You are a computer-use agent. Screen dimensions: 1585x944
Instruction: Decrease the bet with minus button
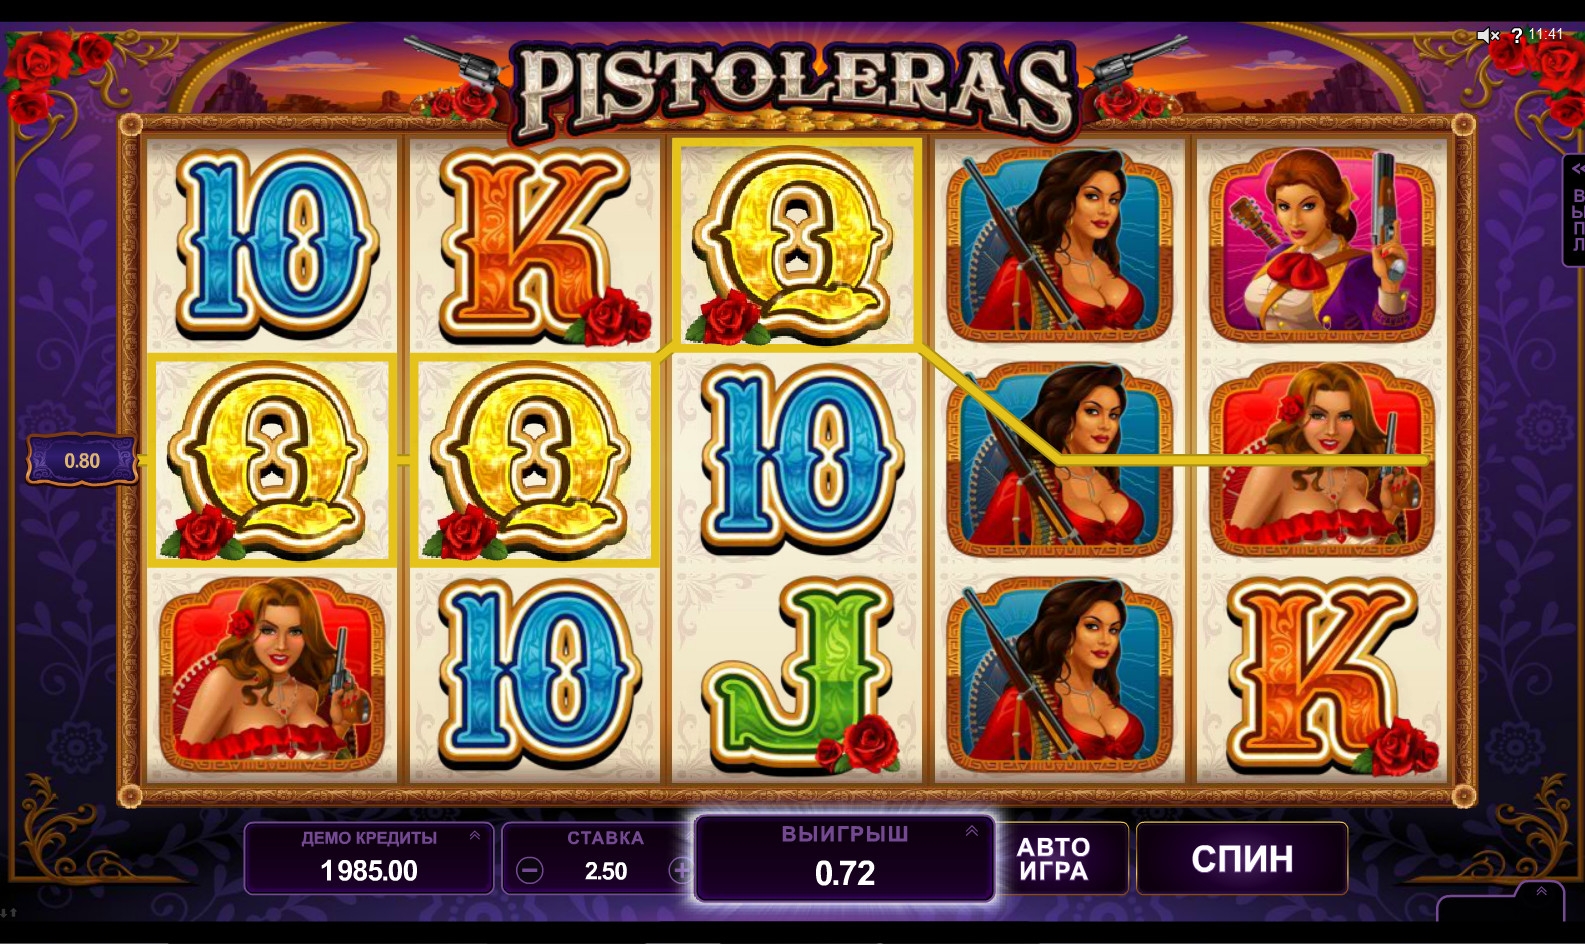[x=529, y=871]
